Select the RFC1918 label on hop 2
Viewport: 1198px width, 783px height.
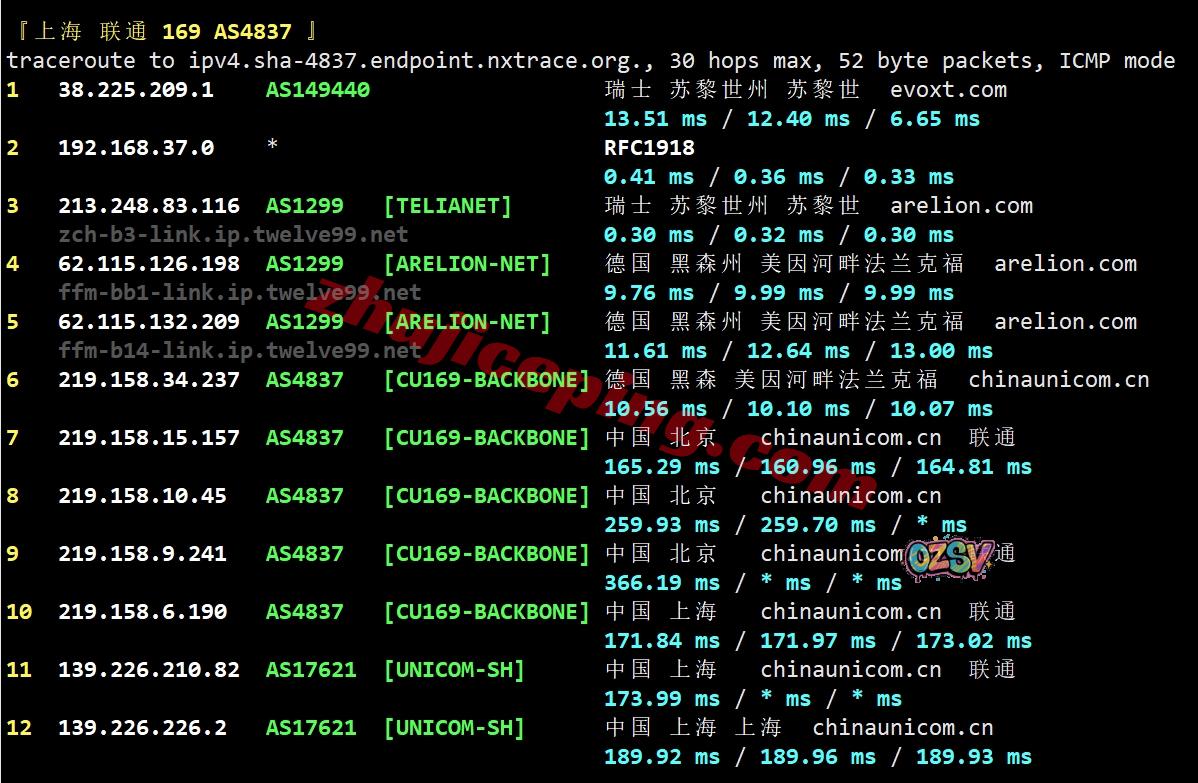click(x=649, y=148)
